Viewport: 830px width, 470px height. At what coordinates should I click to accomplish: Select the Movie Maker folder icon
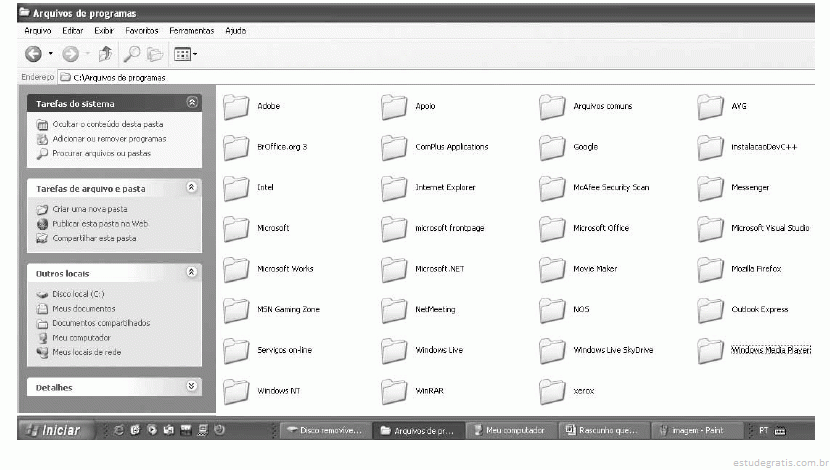[552, 270]
